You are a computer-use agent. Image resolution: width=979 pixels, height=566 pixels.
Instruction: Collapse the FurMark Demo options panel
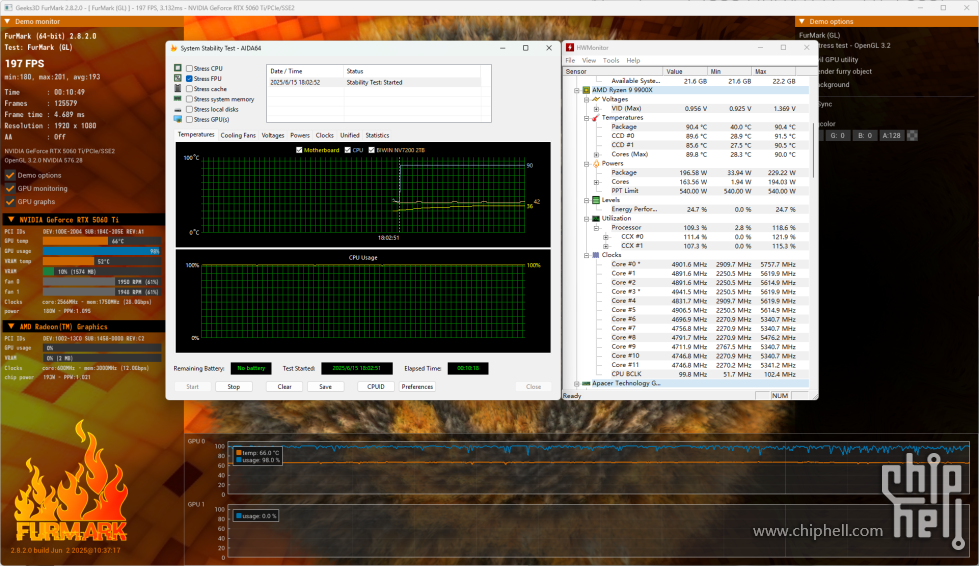click(x=802, y=21)
